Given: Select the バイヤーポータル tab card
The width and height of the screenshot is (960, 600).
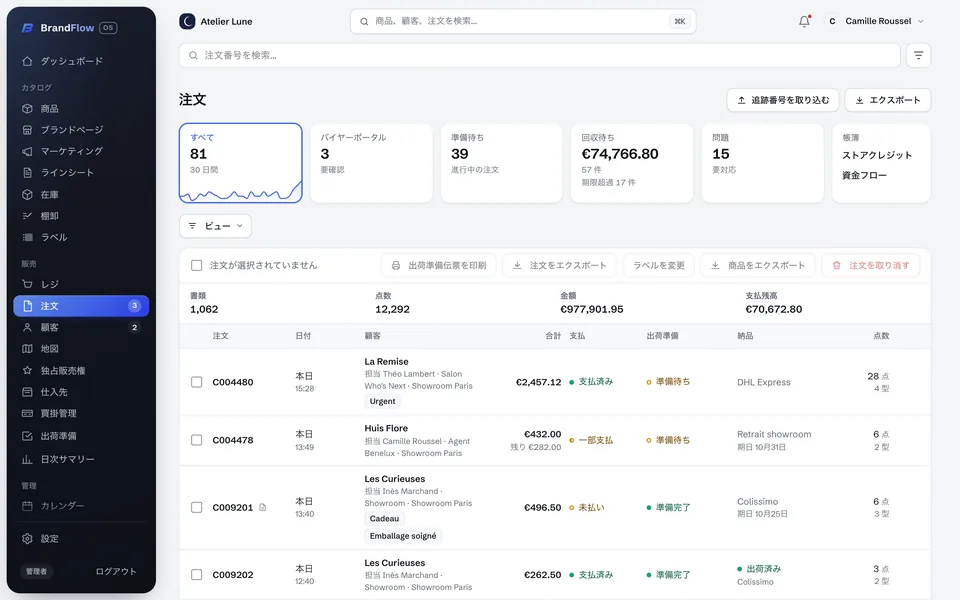Looking at the screenshot, I should [x=371, y=163].
